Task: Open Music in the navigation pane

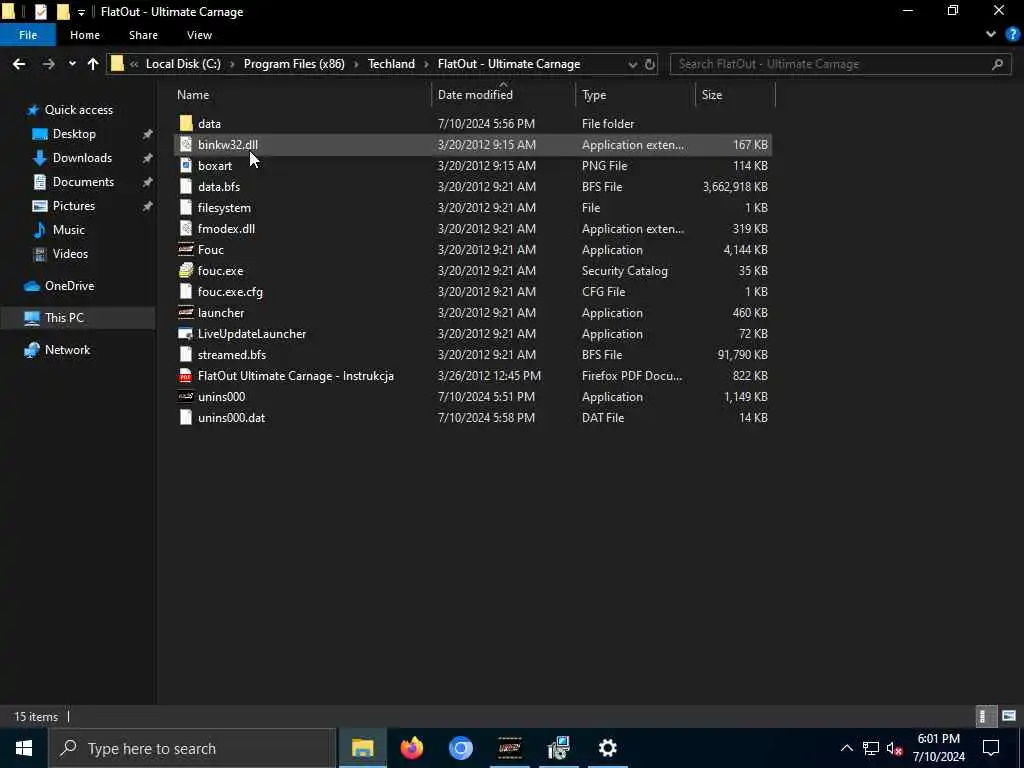Action: point(69,230)
